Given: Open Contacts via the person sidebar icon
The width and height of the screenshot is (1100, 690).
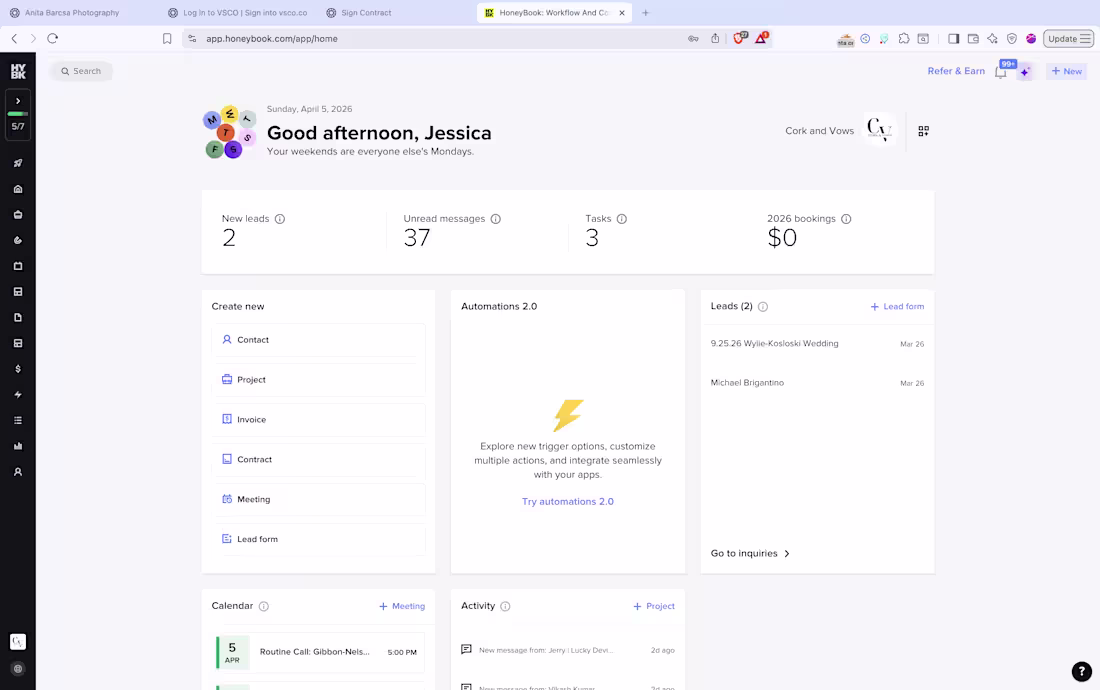Looking at the screenshot, I should coord(18,472).
